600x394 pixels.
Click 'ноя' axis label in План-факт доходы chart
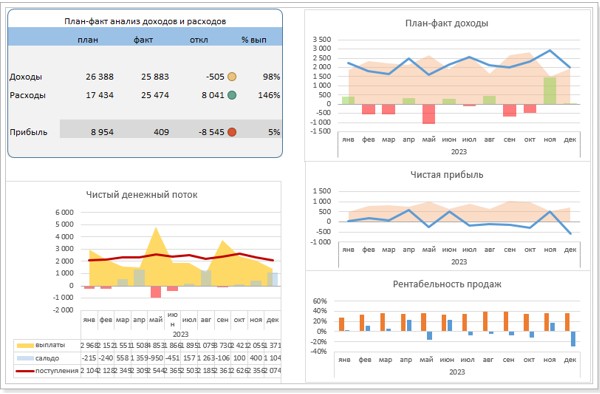550,140
